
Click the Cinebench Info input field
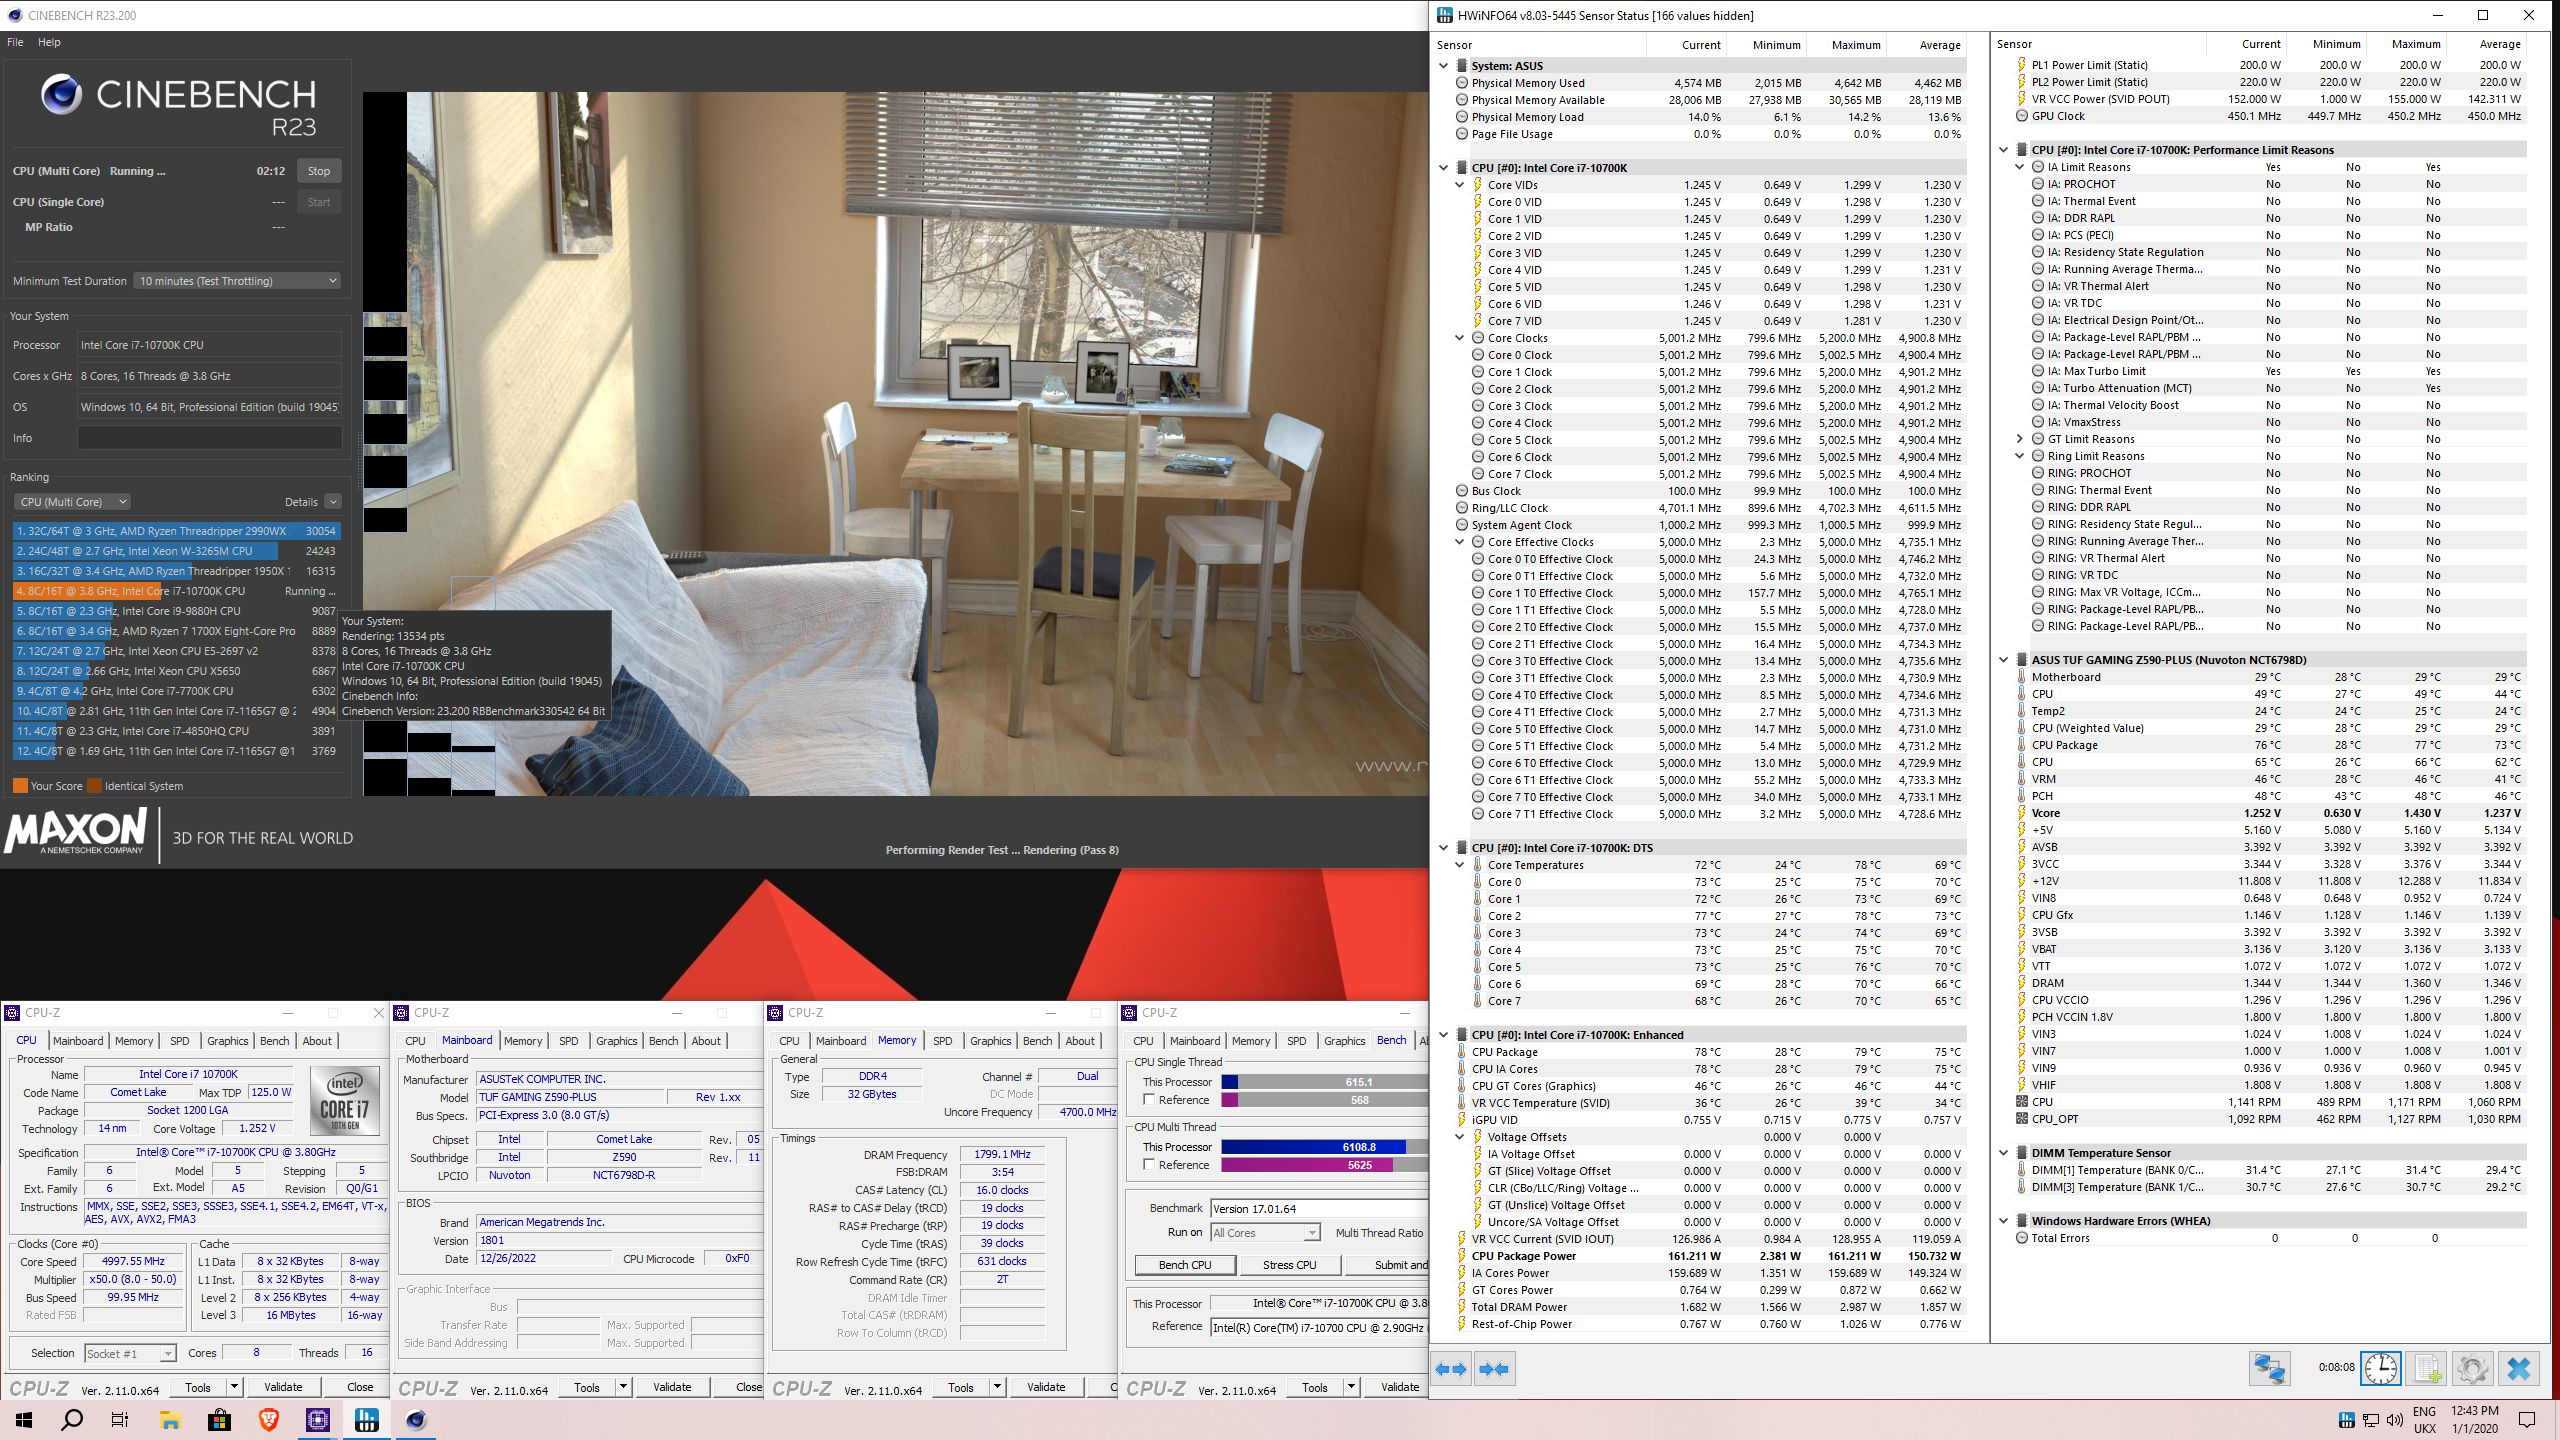pyautogui.click(x=210, y=438)
